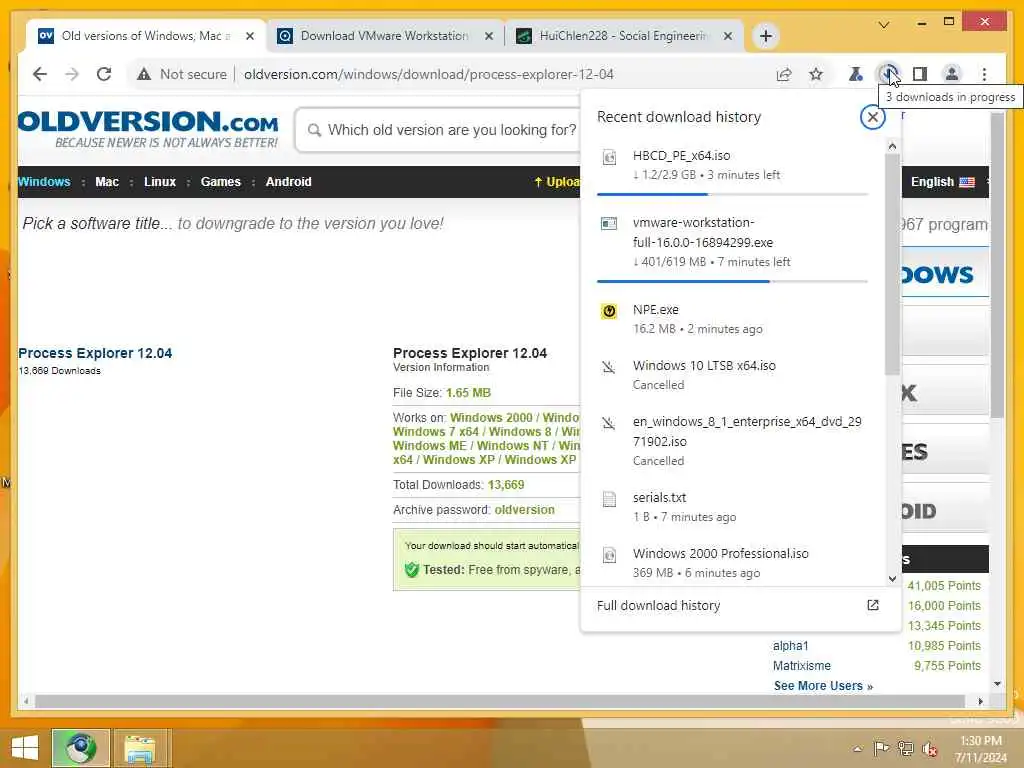Click the alpha1 user link
The image size is (1024, 768).
790,645
